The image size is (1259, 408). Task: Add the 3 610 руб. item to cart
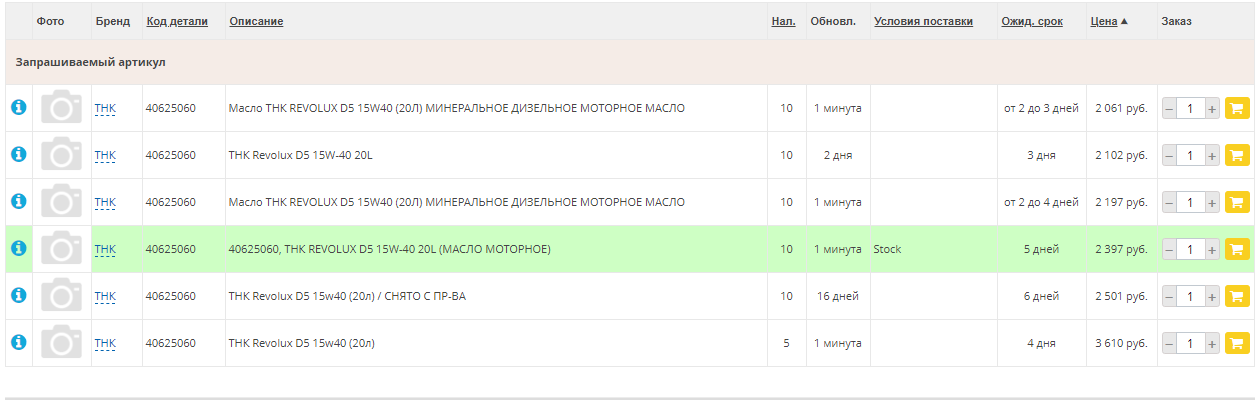(1237, 343)
